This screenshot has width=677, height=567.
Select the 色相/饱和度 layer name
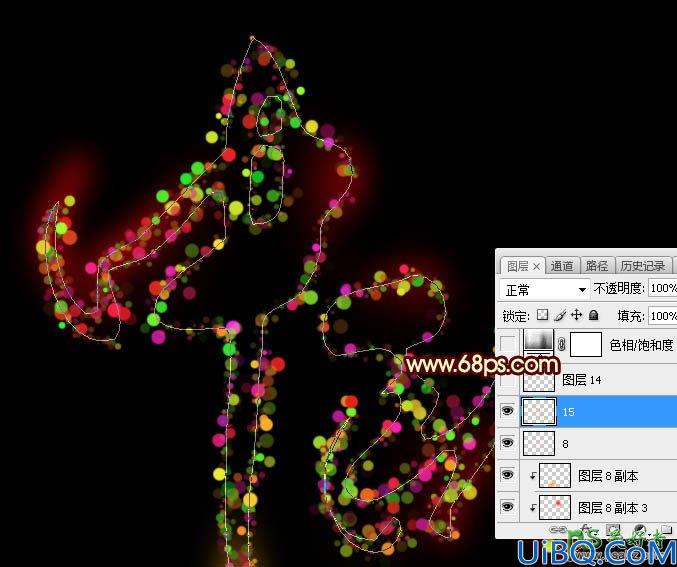(x=641, y=345)
